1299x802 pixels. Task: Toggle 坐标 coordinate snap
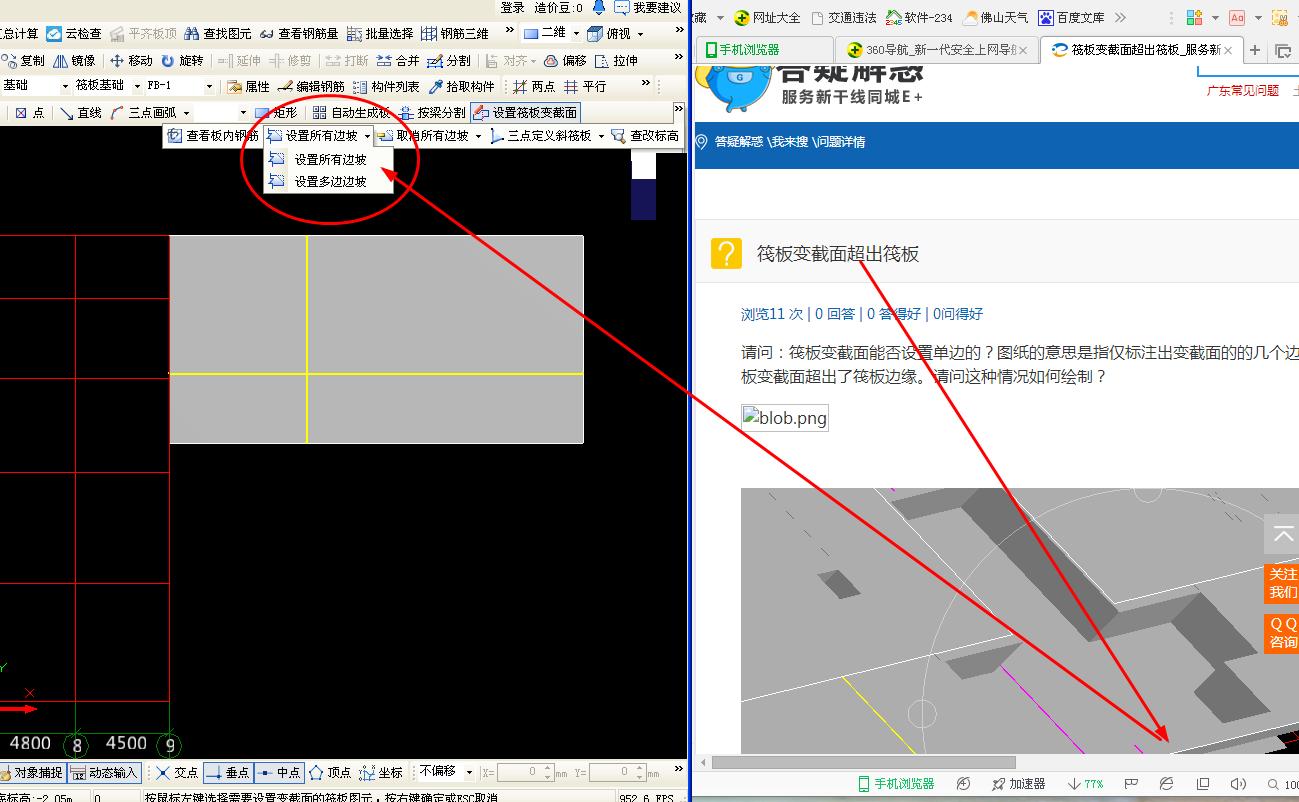[x=380, y=773]
